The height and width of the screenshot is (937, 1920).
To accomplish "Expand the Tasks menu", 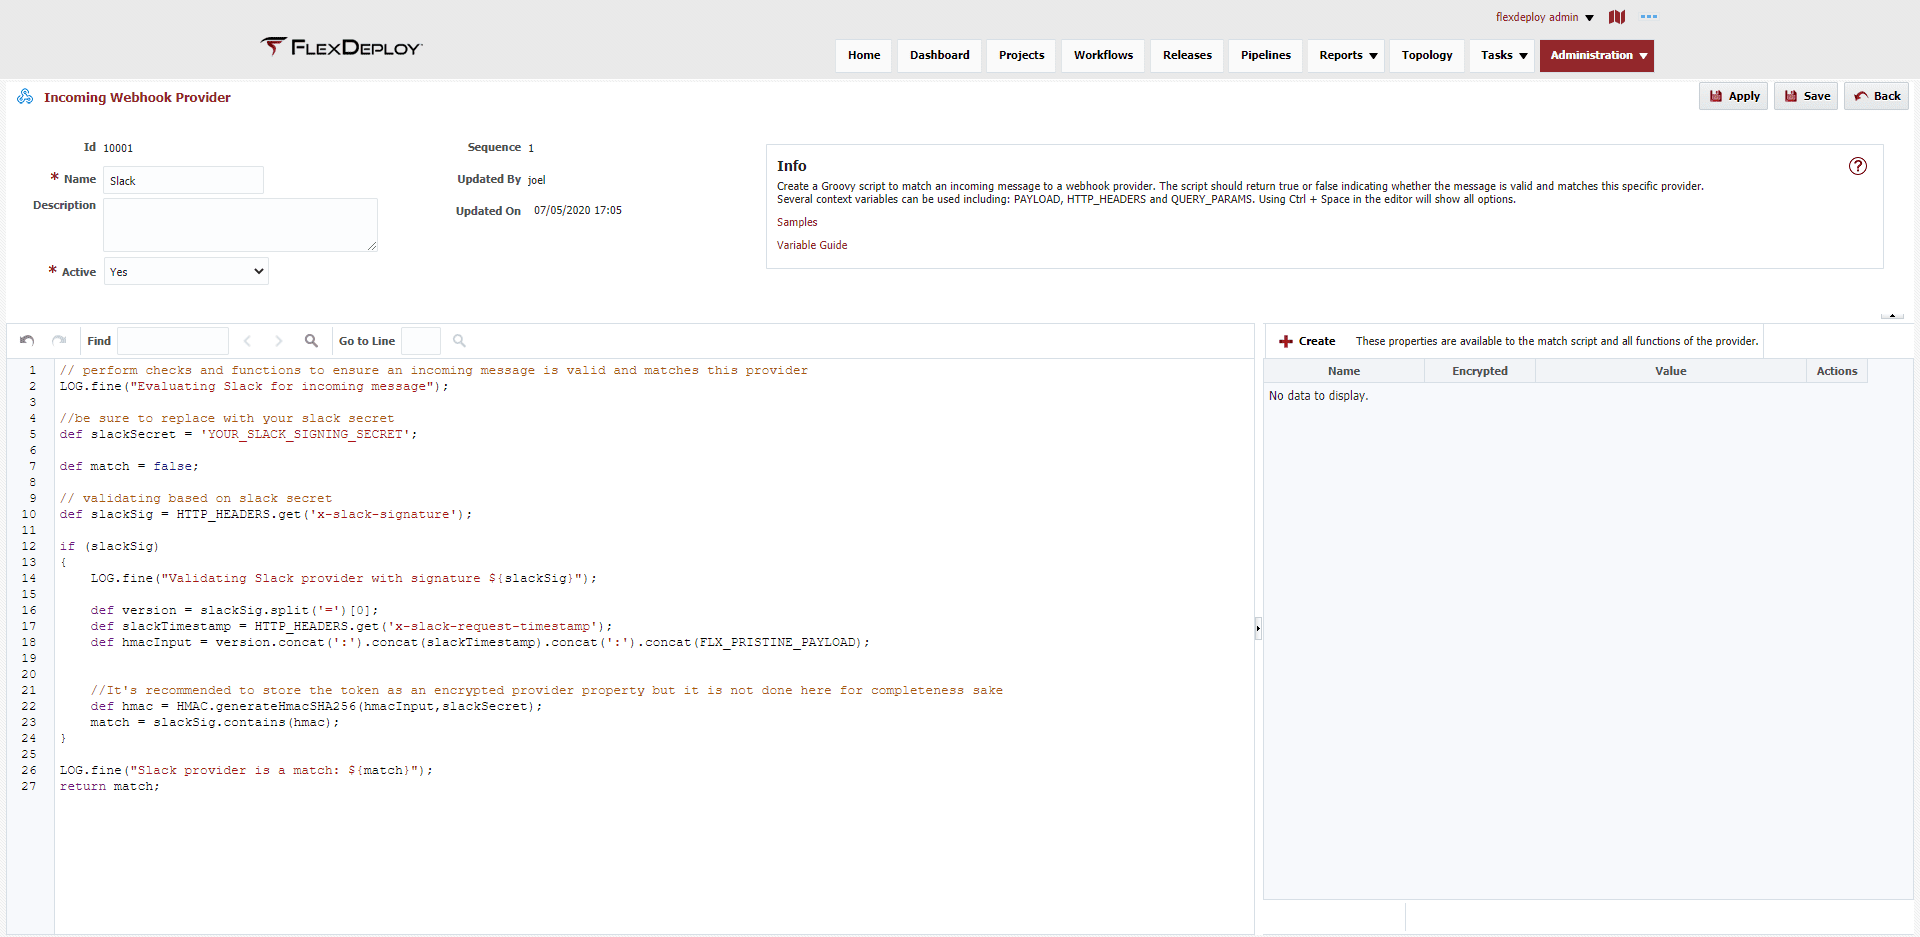I will (1504, 55).
